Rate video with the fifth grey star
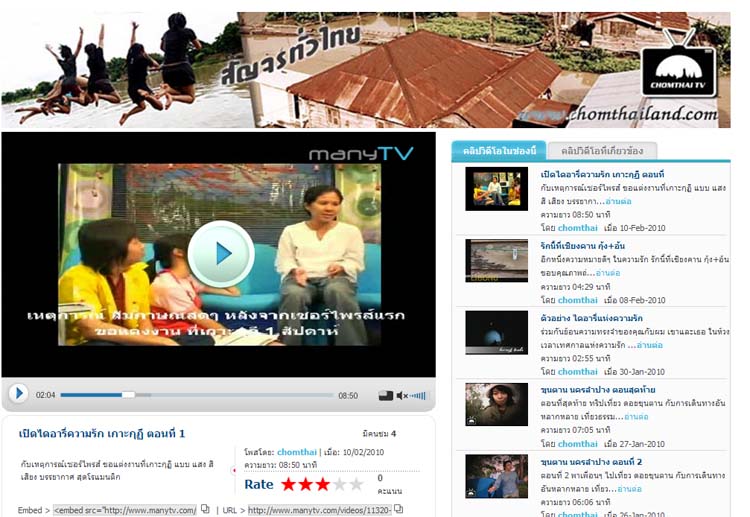Viewport: 750px width, 517px height. click(356, 484)
